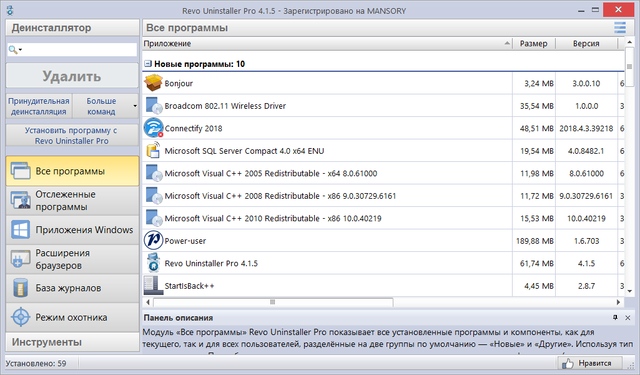Click the horizontal scrollbar thumb
This screenshot has width=640, height=375.
[273, 302]
